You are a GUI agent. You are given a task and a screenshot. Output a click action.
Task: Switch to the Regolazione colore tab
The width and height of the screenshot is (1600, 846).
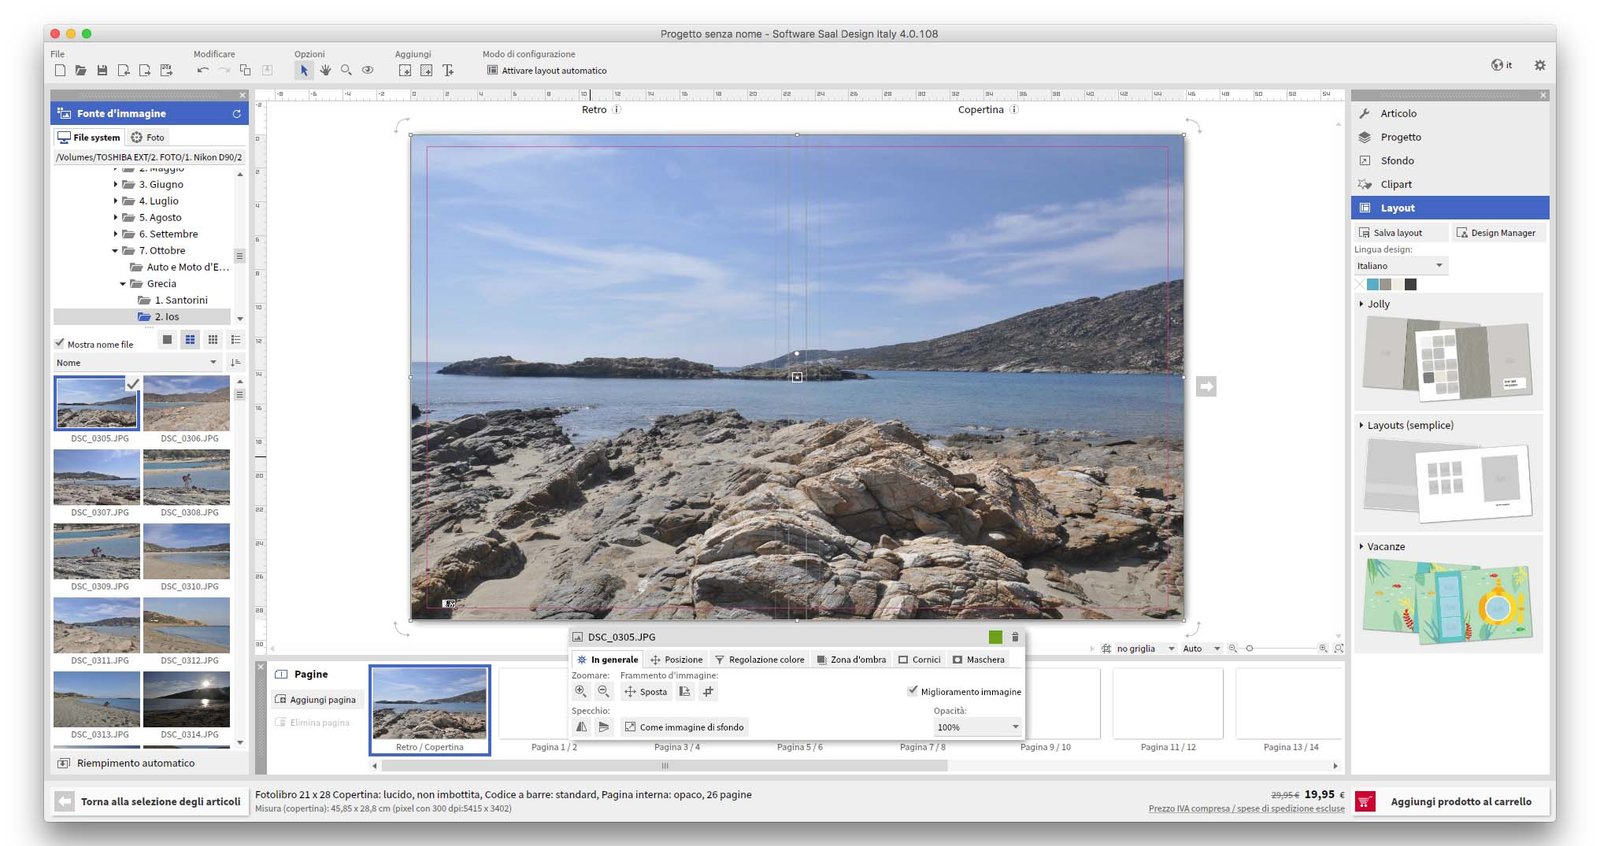759,660
